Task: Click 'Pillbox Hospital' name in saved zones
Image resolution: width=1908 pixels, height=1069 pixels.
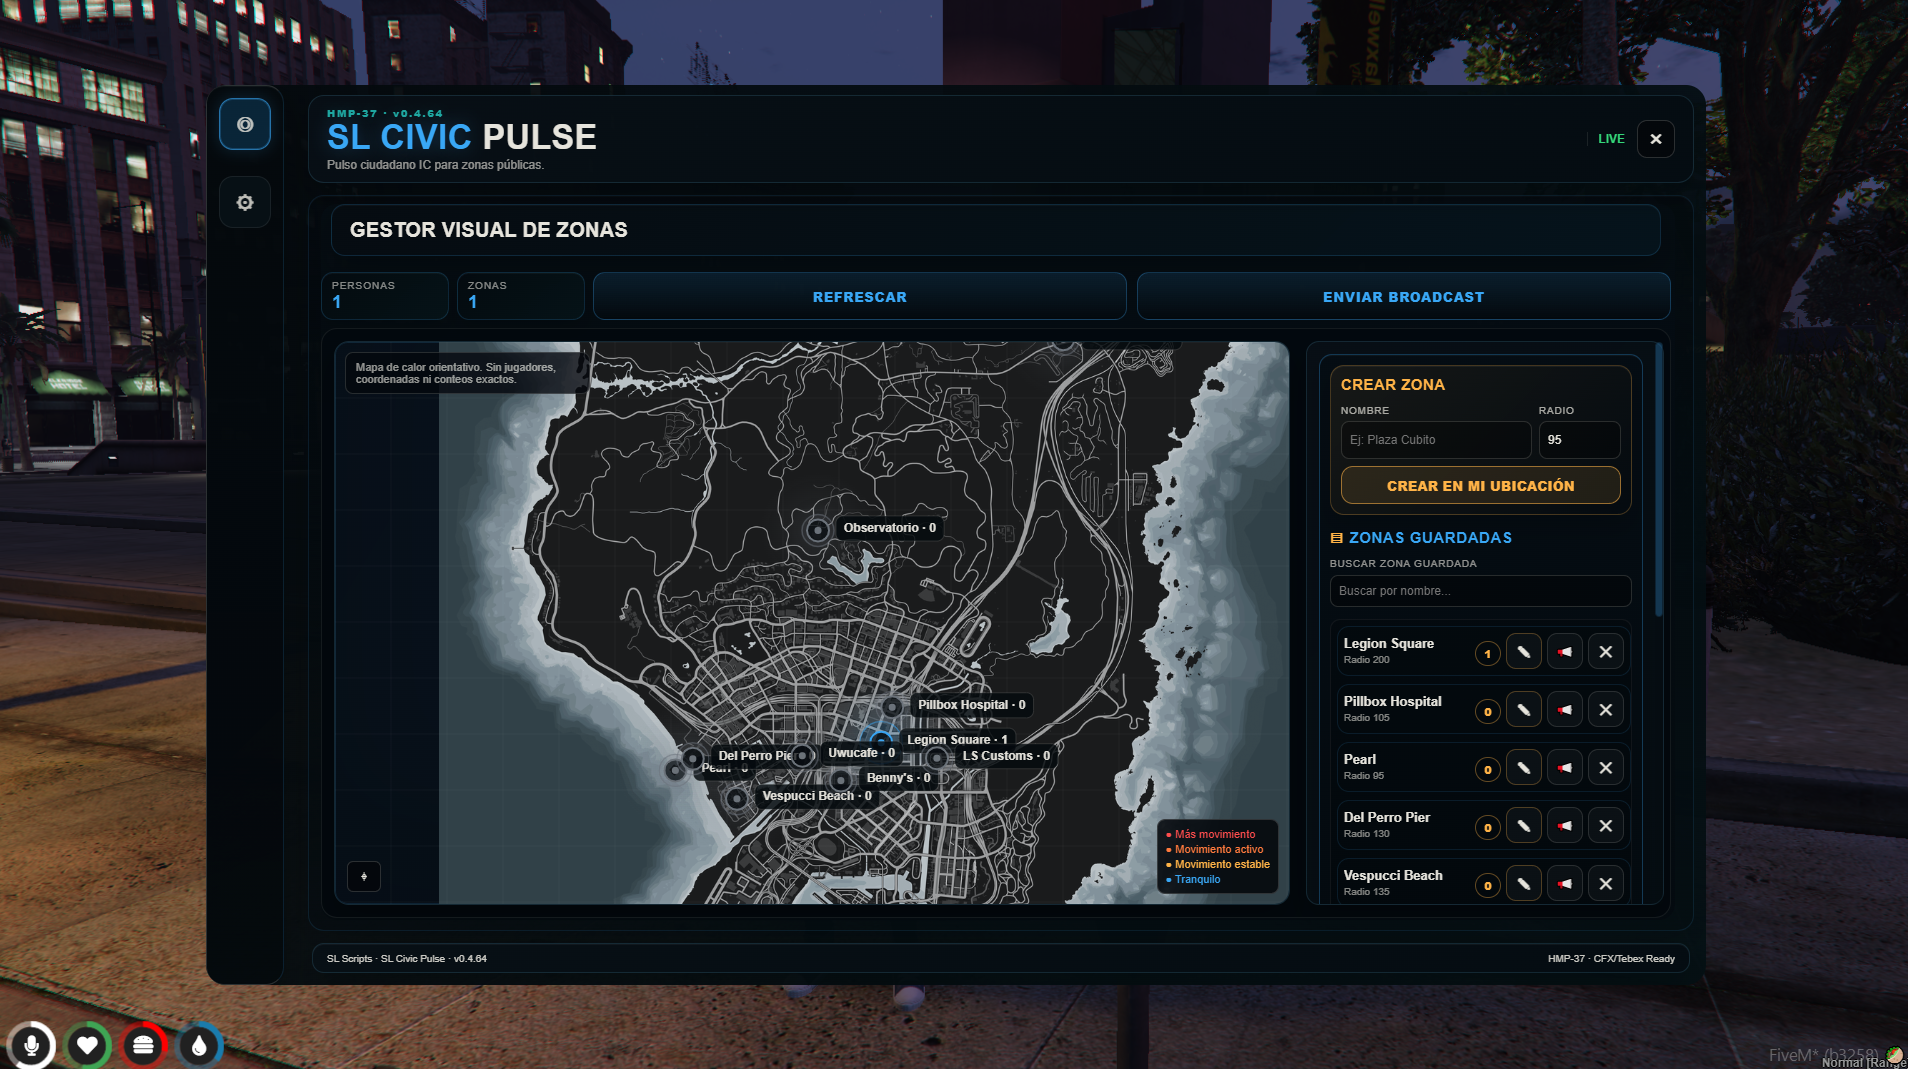Action: point(1392,702)
